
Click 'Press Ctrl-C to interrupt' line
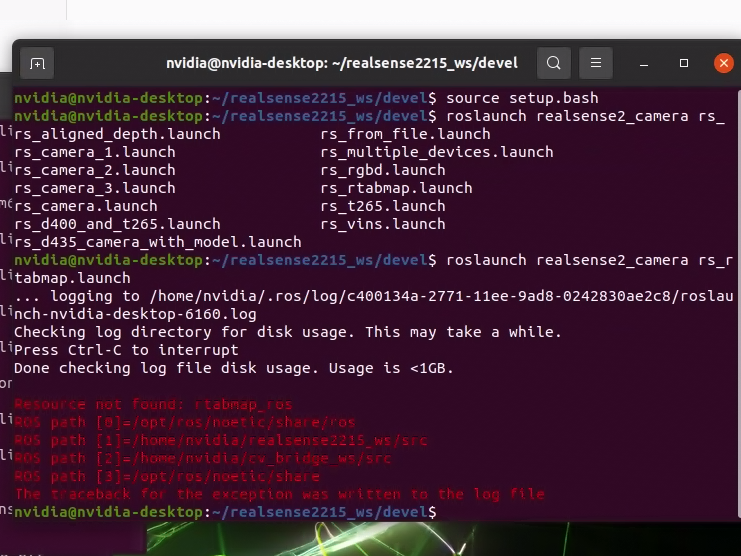[126, 350]
